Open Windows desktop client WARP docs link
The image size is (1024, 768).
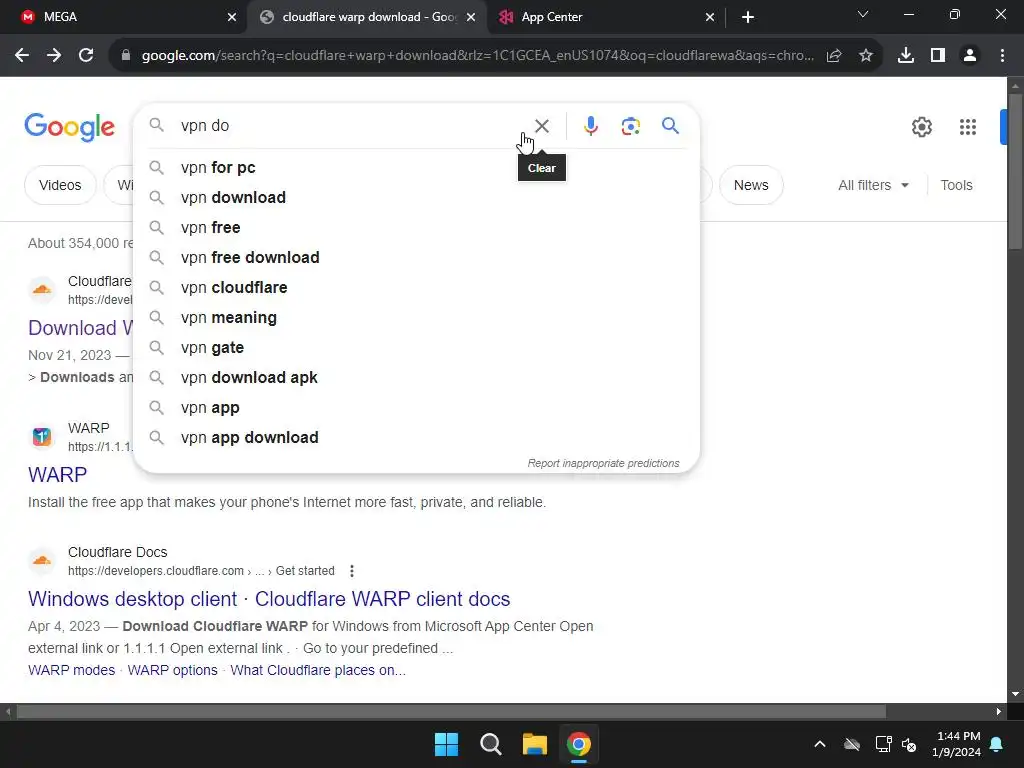point(269,599)
